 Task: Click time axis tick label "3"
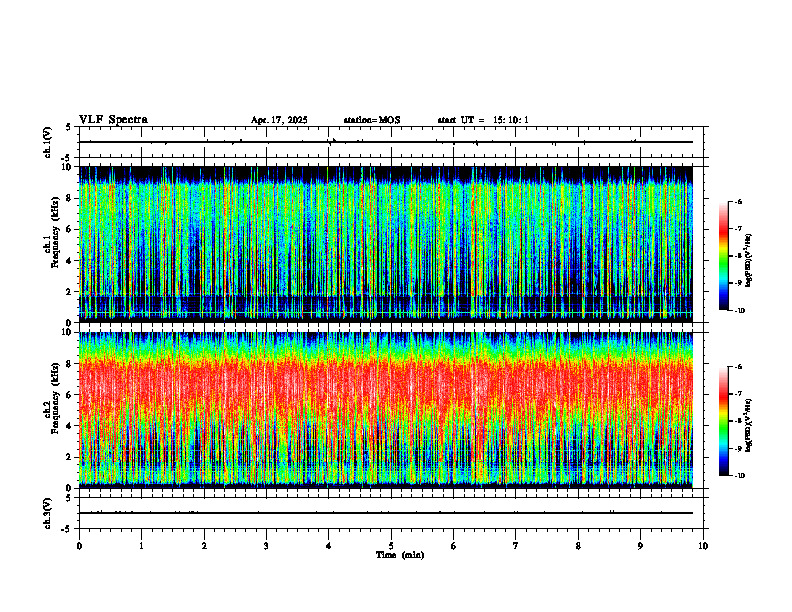(x=266, y=546)
